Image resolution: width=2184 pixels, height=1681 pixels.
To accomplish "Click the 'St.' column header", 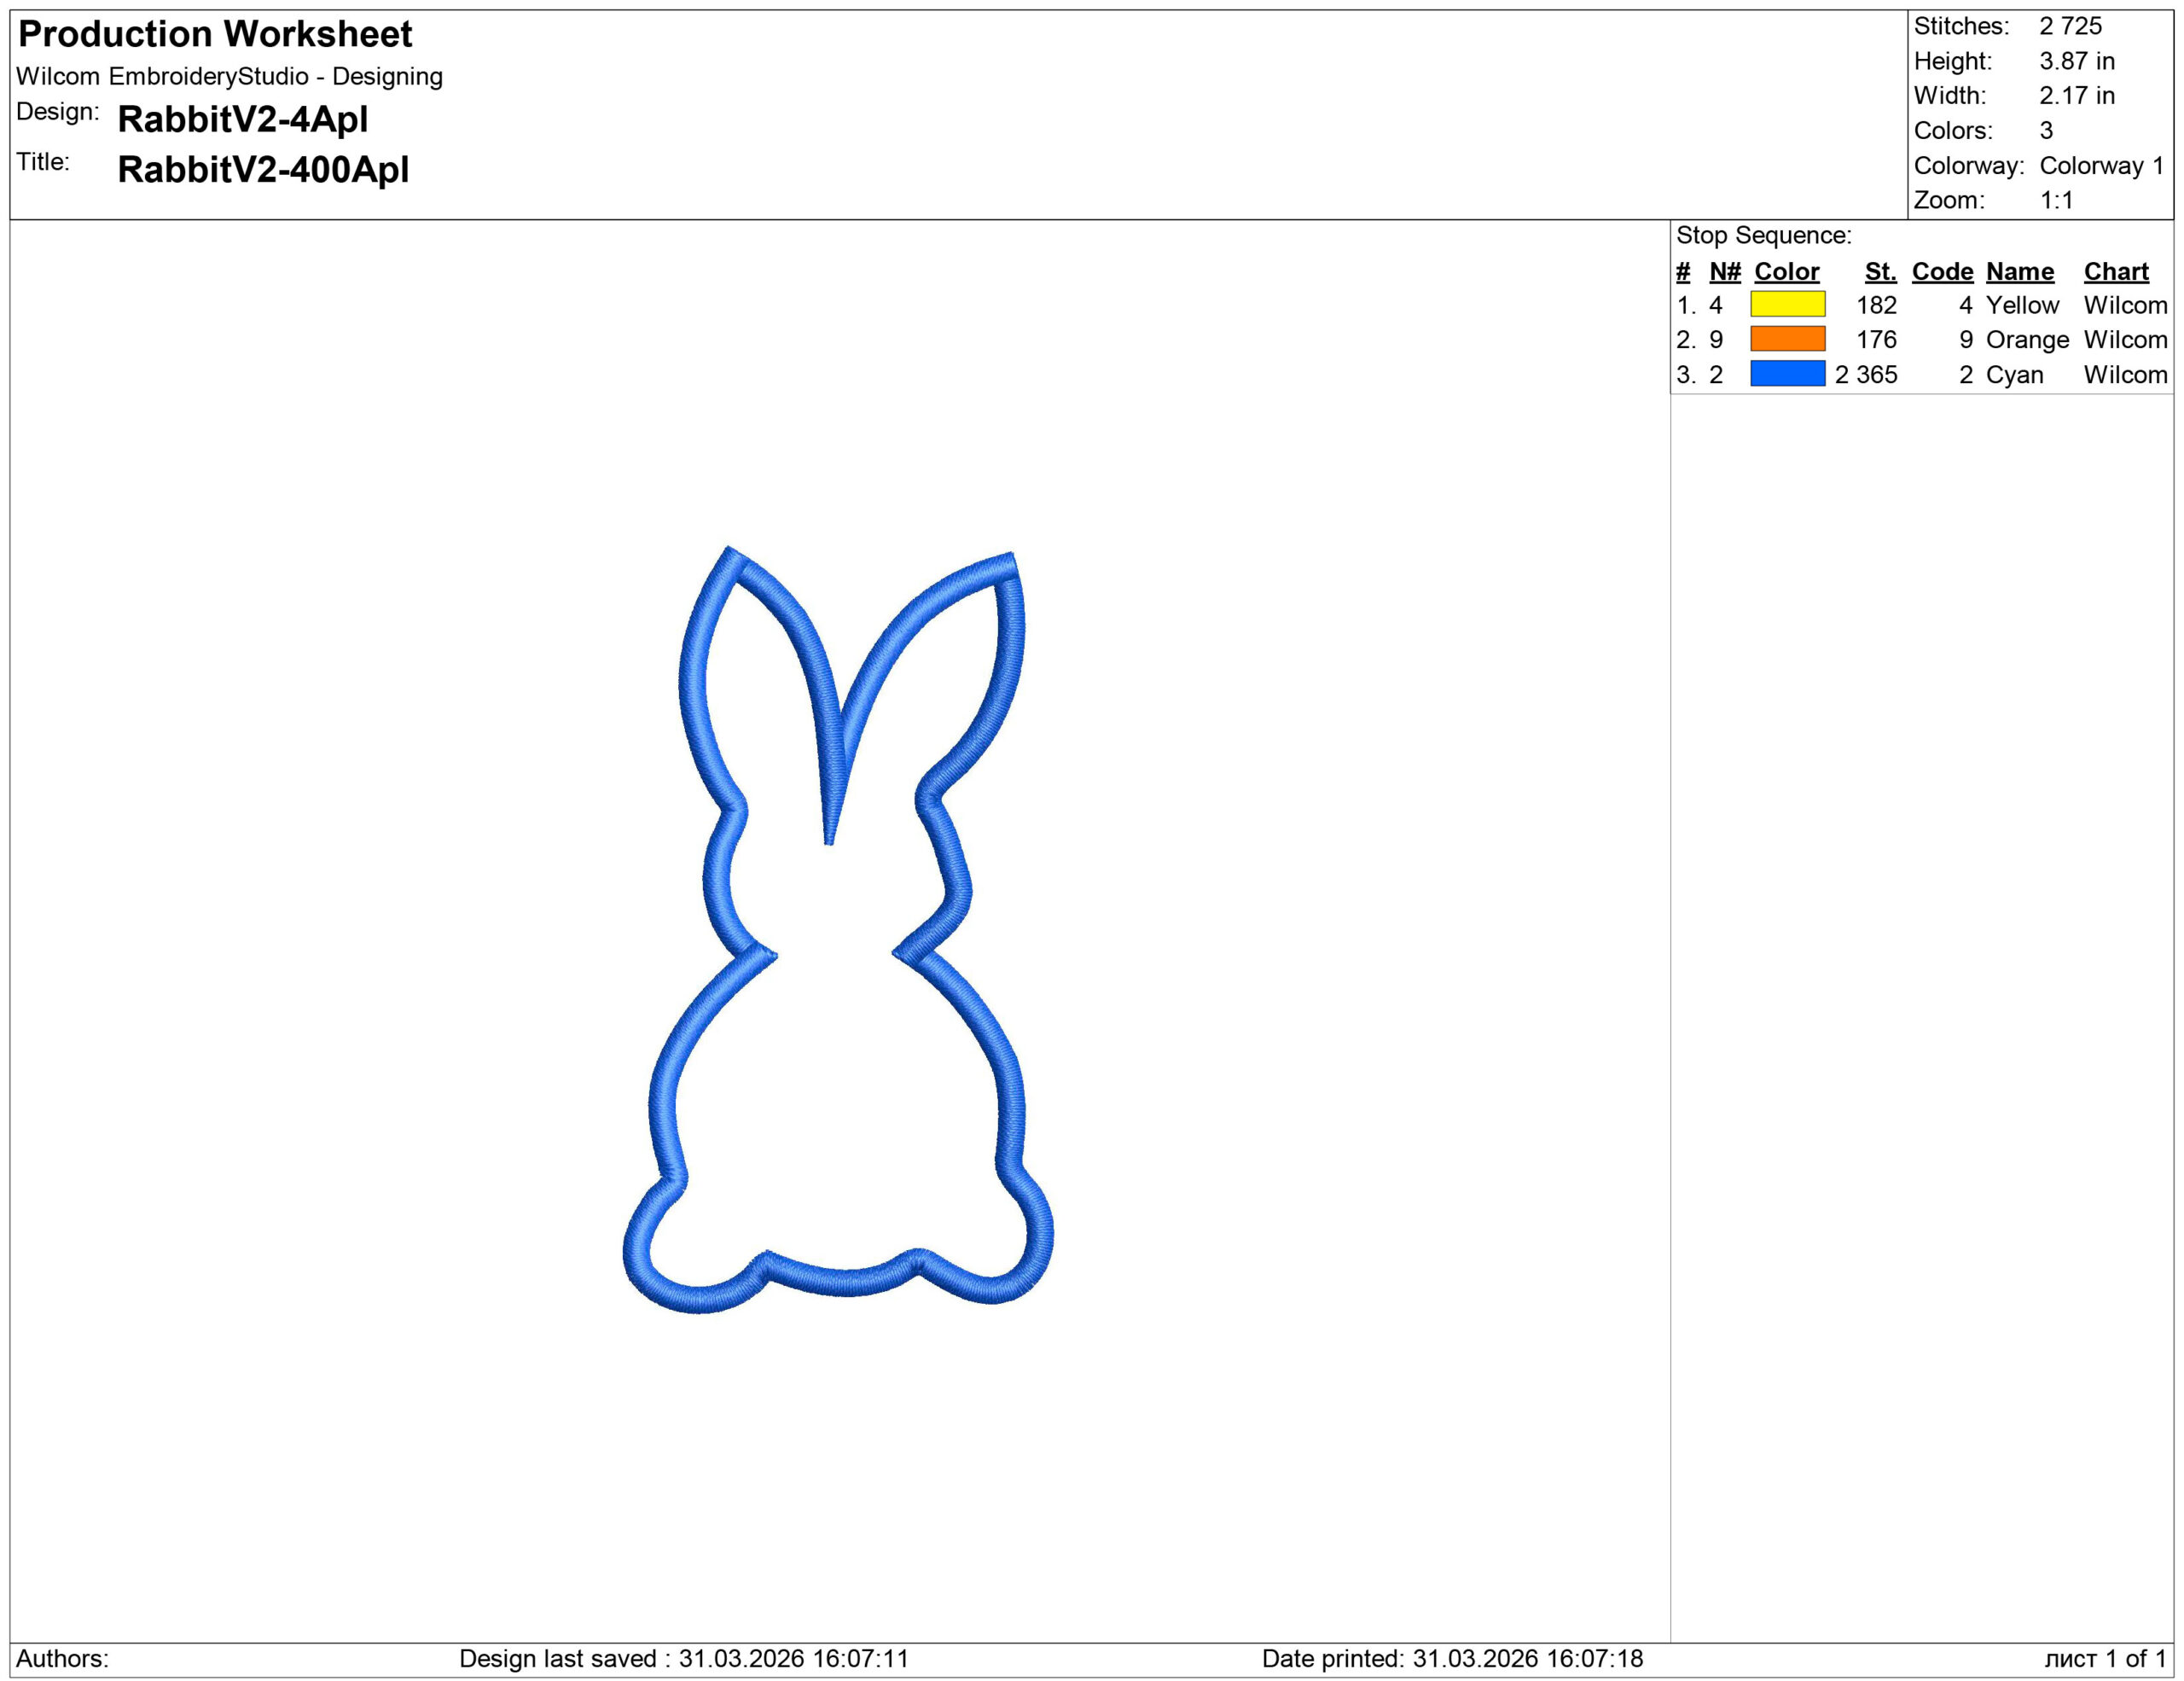I will (1880, 271).
